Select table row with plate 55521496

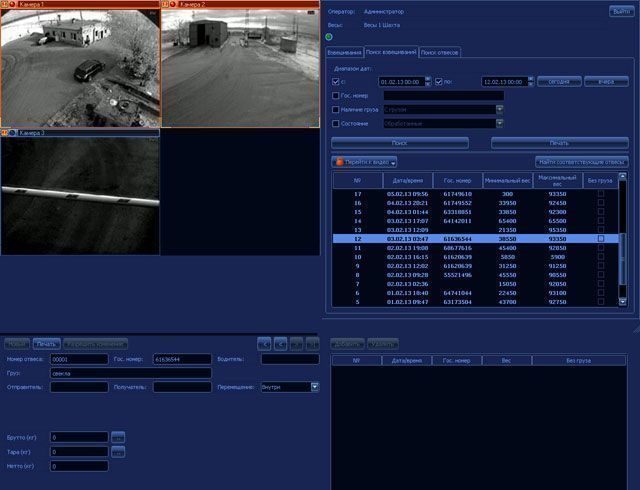pyautogui.click(x=476, y=275)
